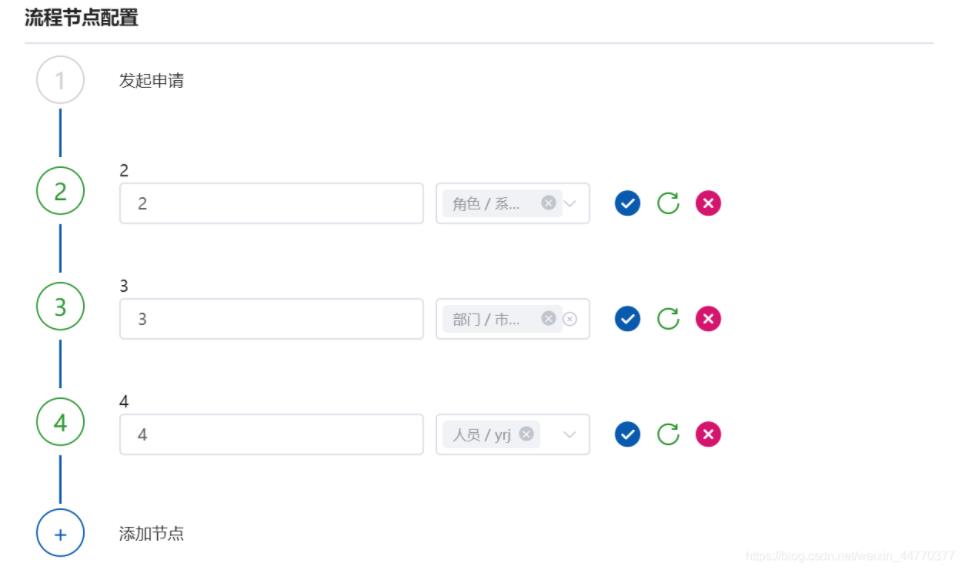
Task: Focus the node 4 name input field
Action: coord(271,434)
